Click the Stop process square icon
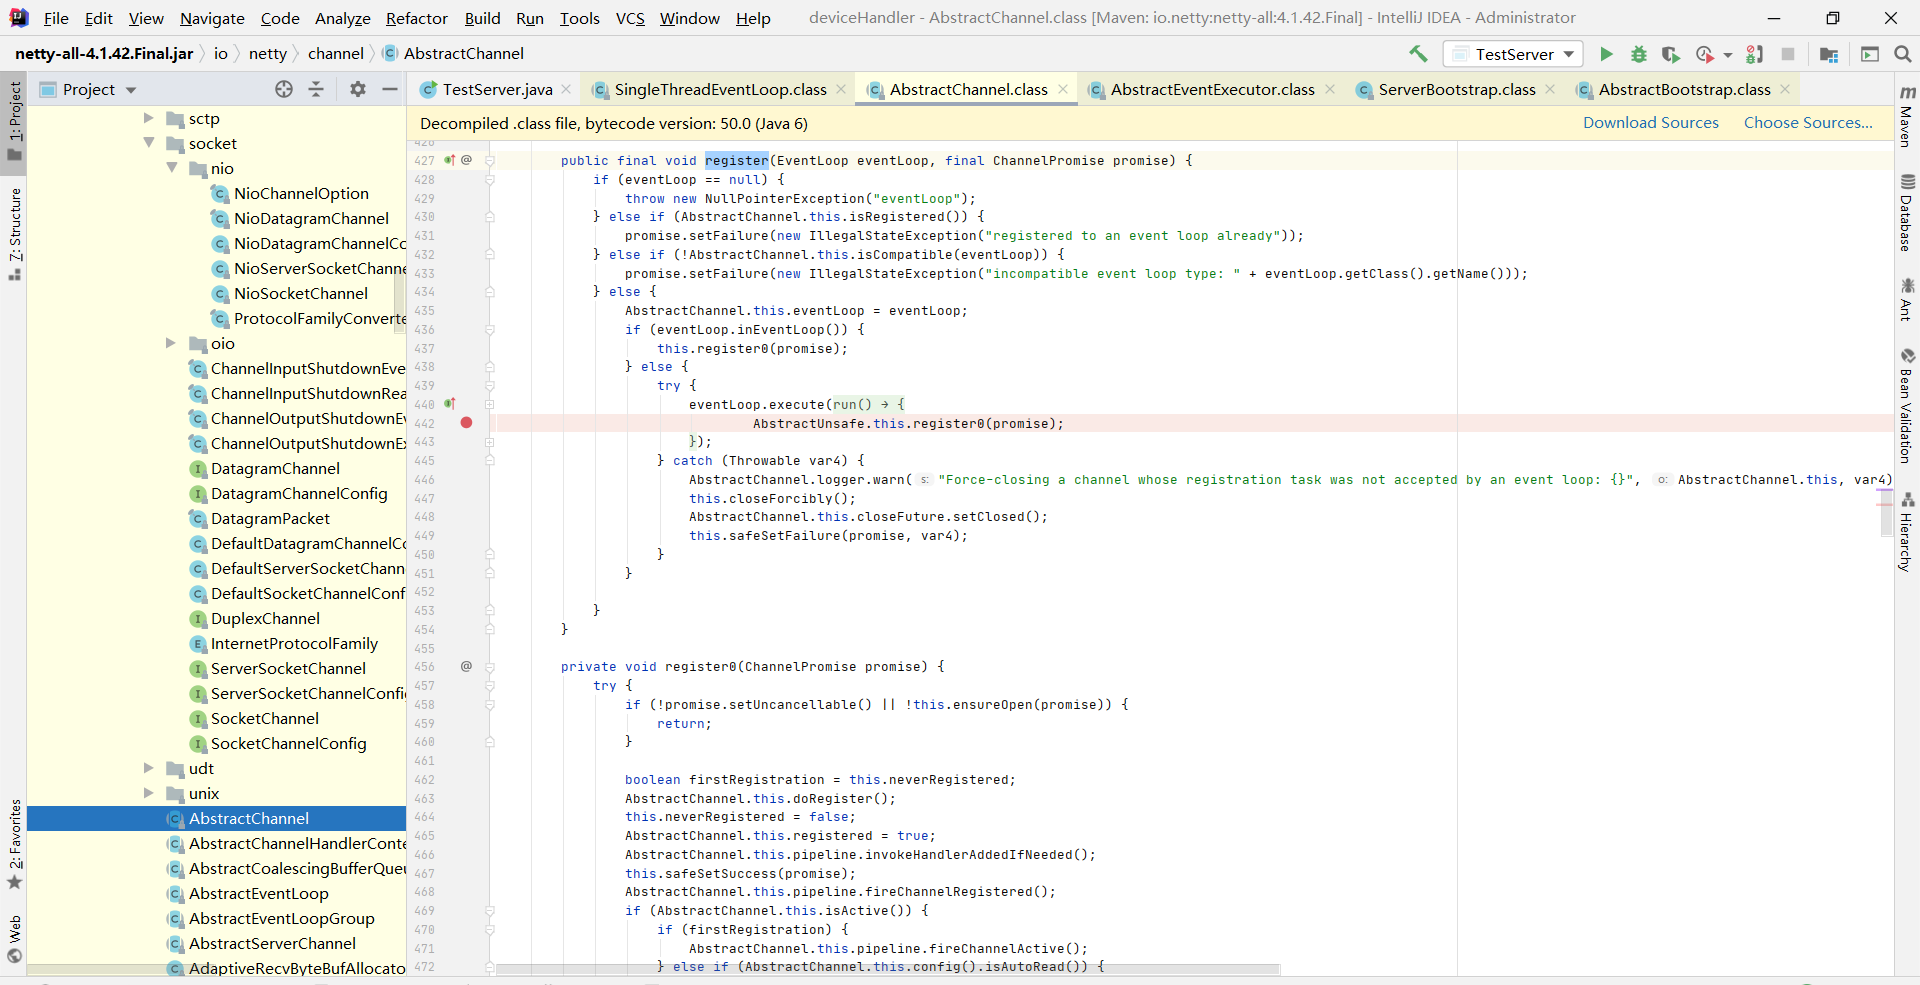The height and width of the screenshot is (985, 1920). [1788, 54]
